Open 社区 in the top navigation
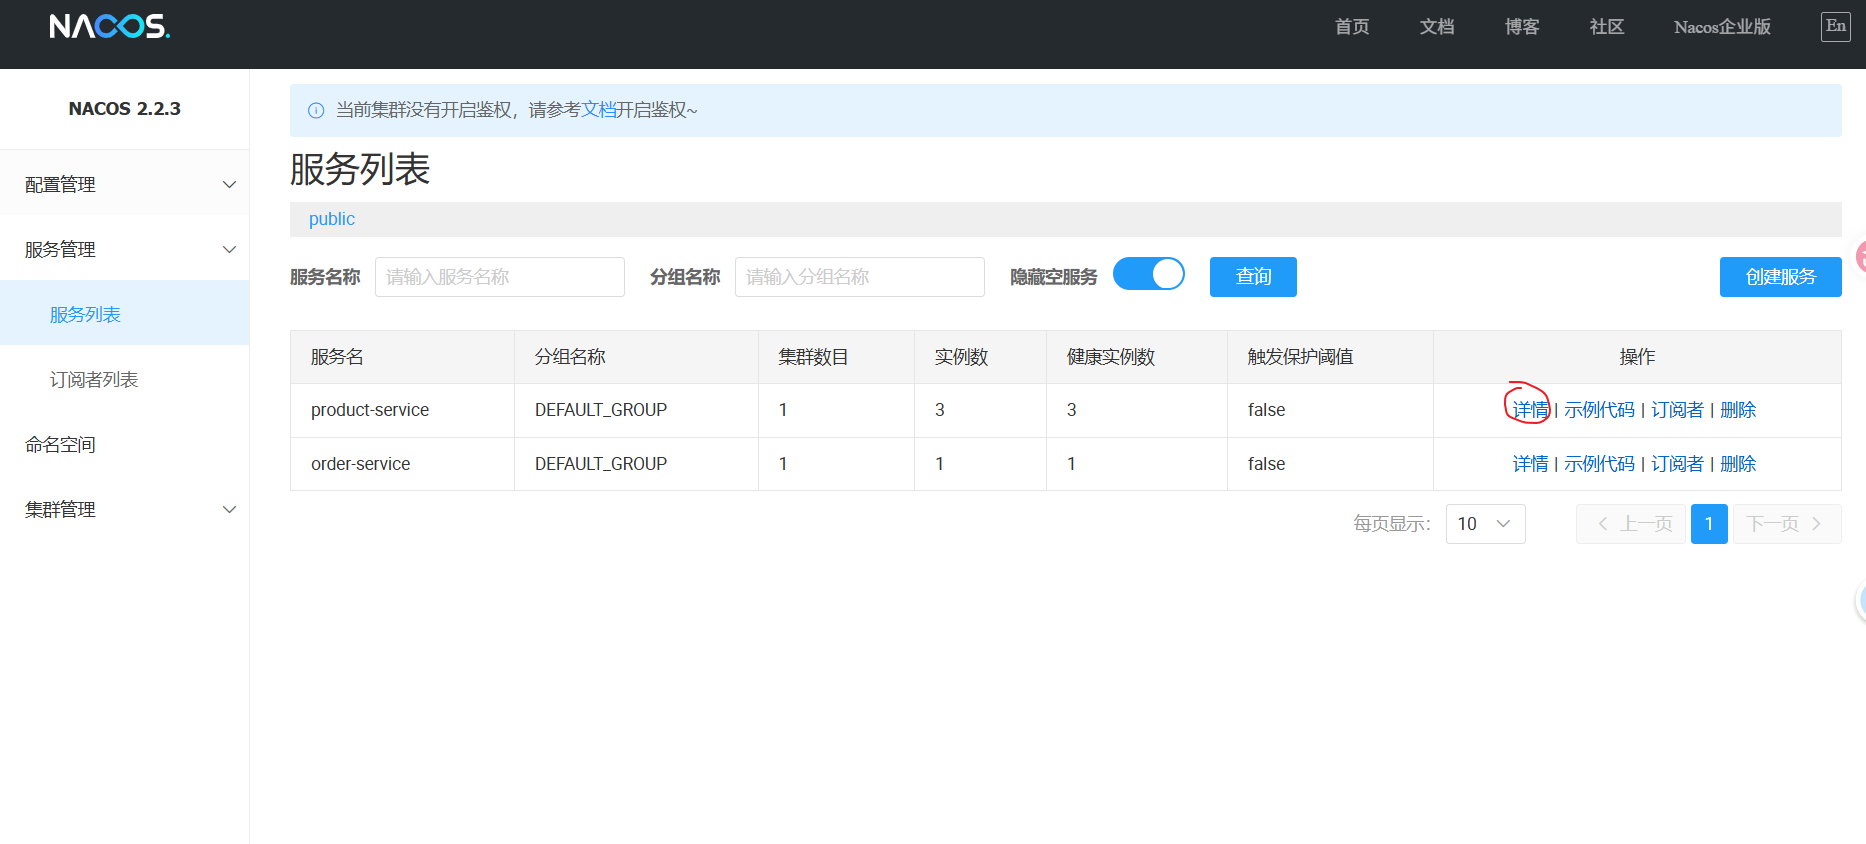This screenshot has width=1866, height=844. (x=1607, y=27)
